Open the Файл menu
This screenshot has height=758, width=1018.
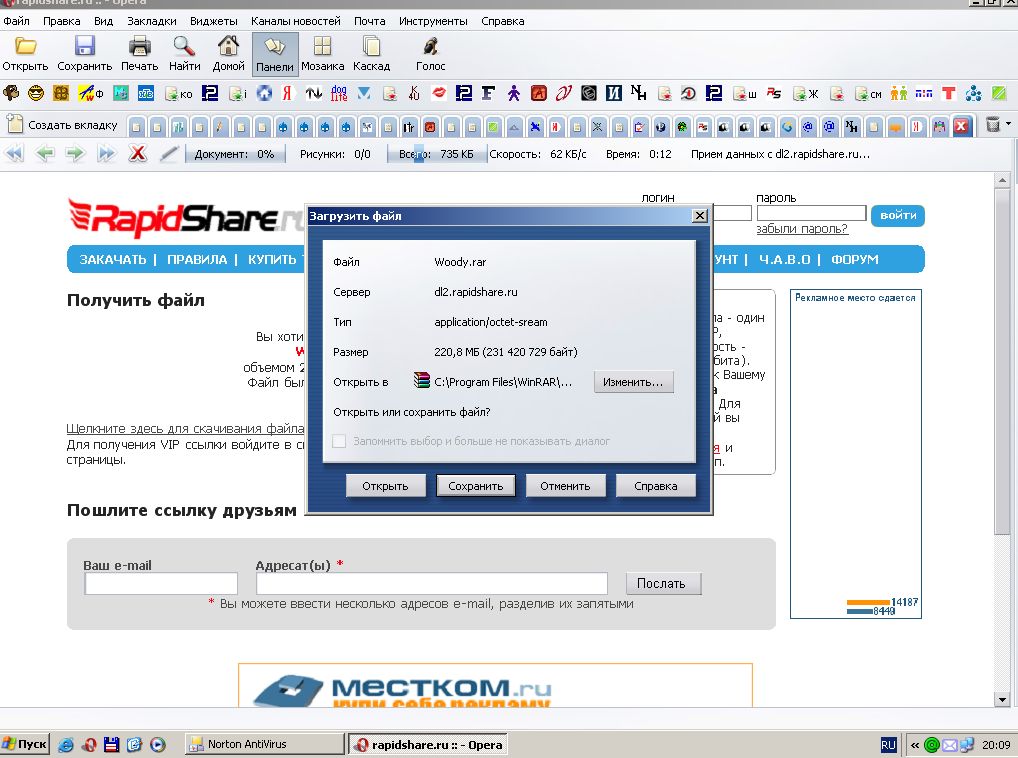coord(16,21)
